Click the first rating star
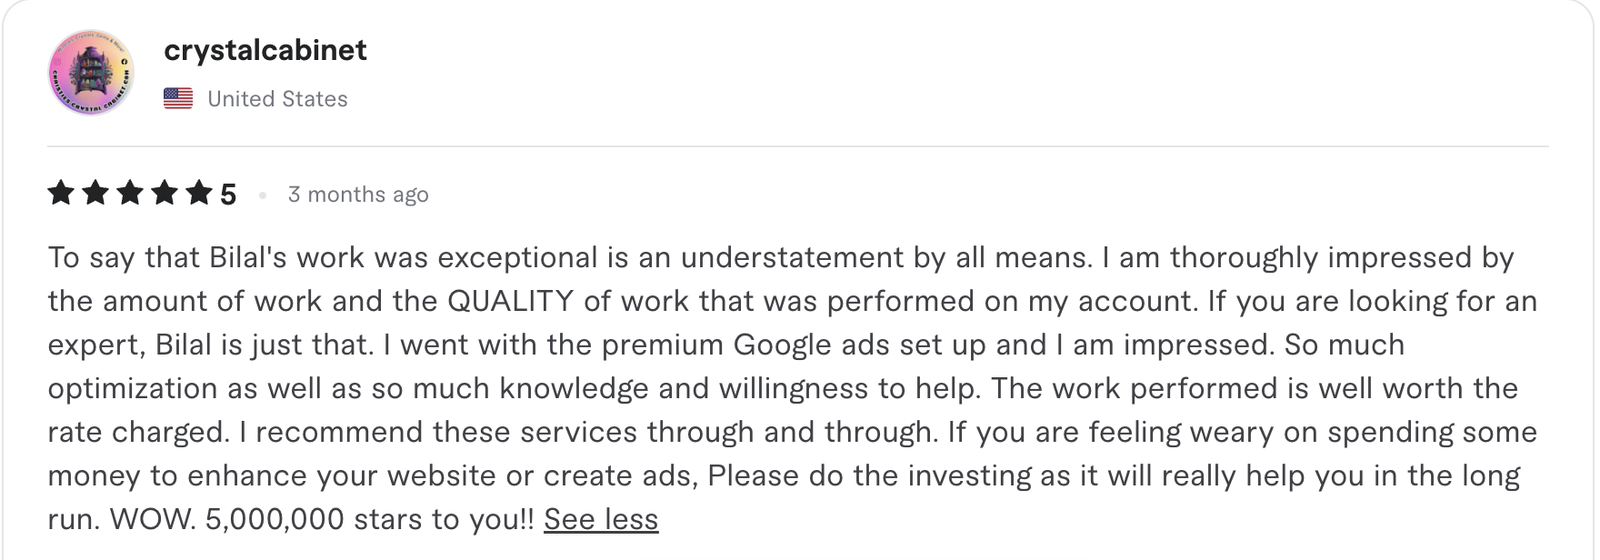This screenshot has height=560, width=1600. (x=61, y=193)
